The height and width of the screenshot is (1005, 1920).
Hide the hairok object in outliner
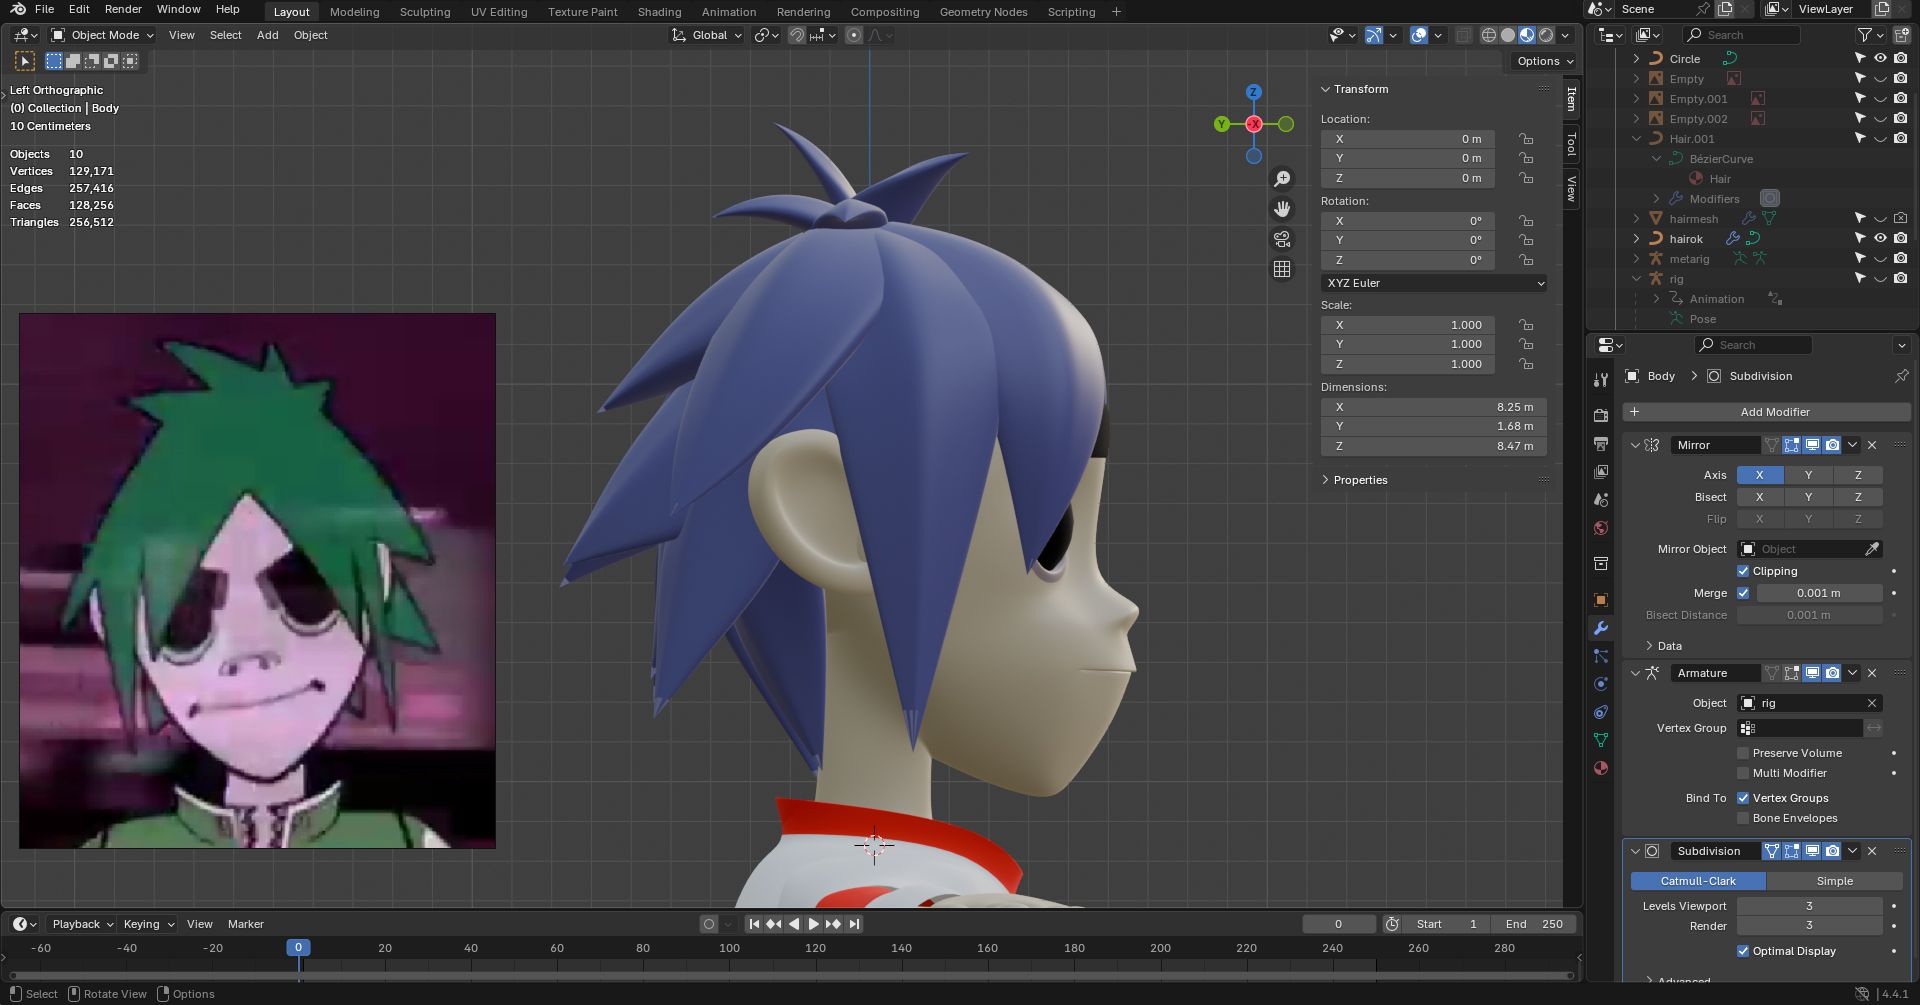[1880, 239]
